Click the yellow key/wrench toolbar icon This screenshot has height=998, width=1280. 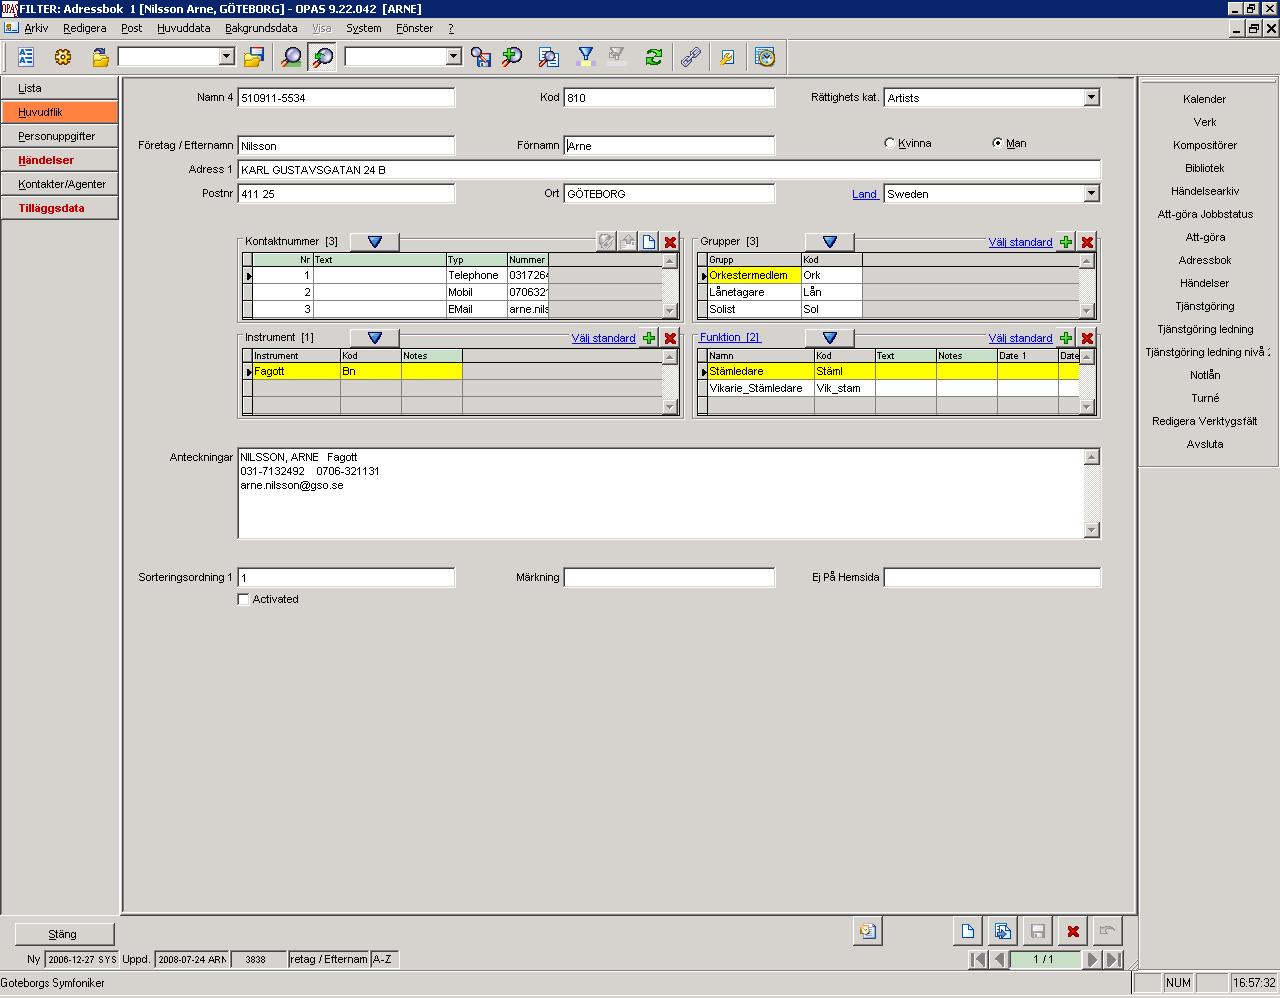tap(728, 57)
